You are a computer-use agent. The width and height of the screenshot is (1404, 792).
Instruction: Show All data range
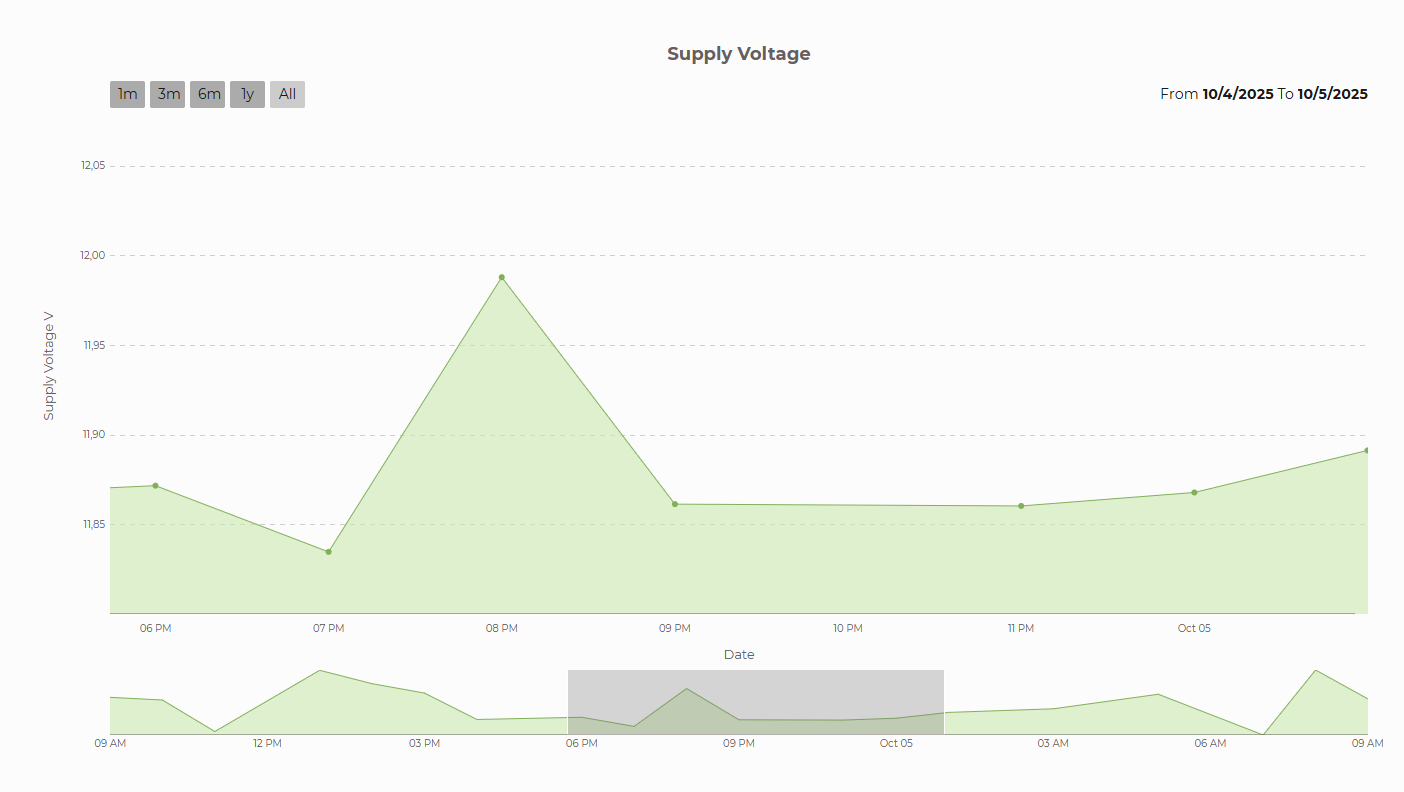tap(287, 94)
